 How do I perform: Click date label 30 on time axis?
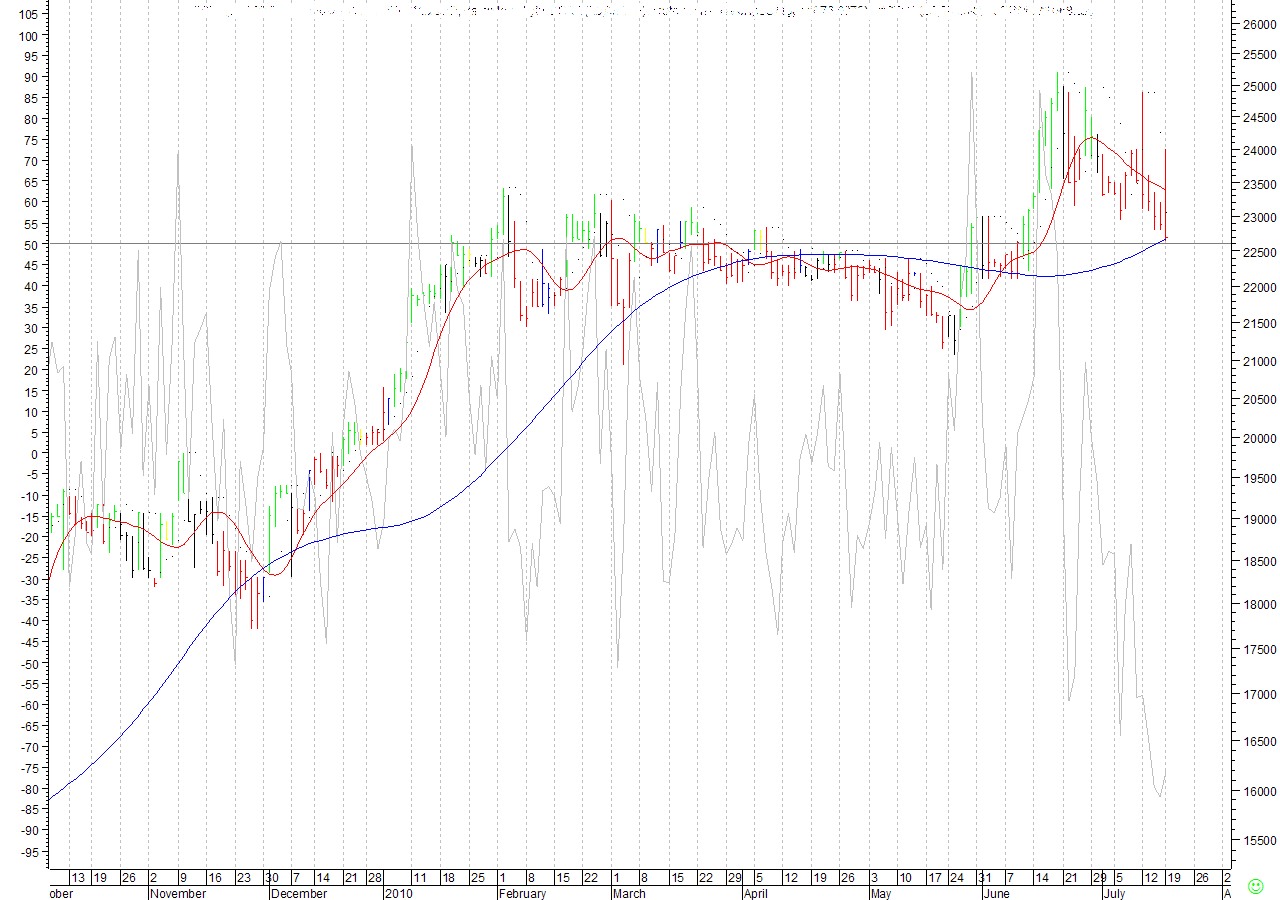click(x=272, y=878)
